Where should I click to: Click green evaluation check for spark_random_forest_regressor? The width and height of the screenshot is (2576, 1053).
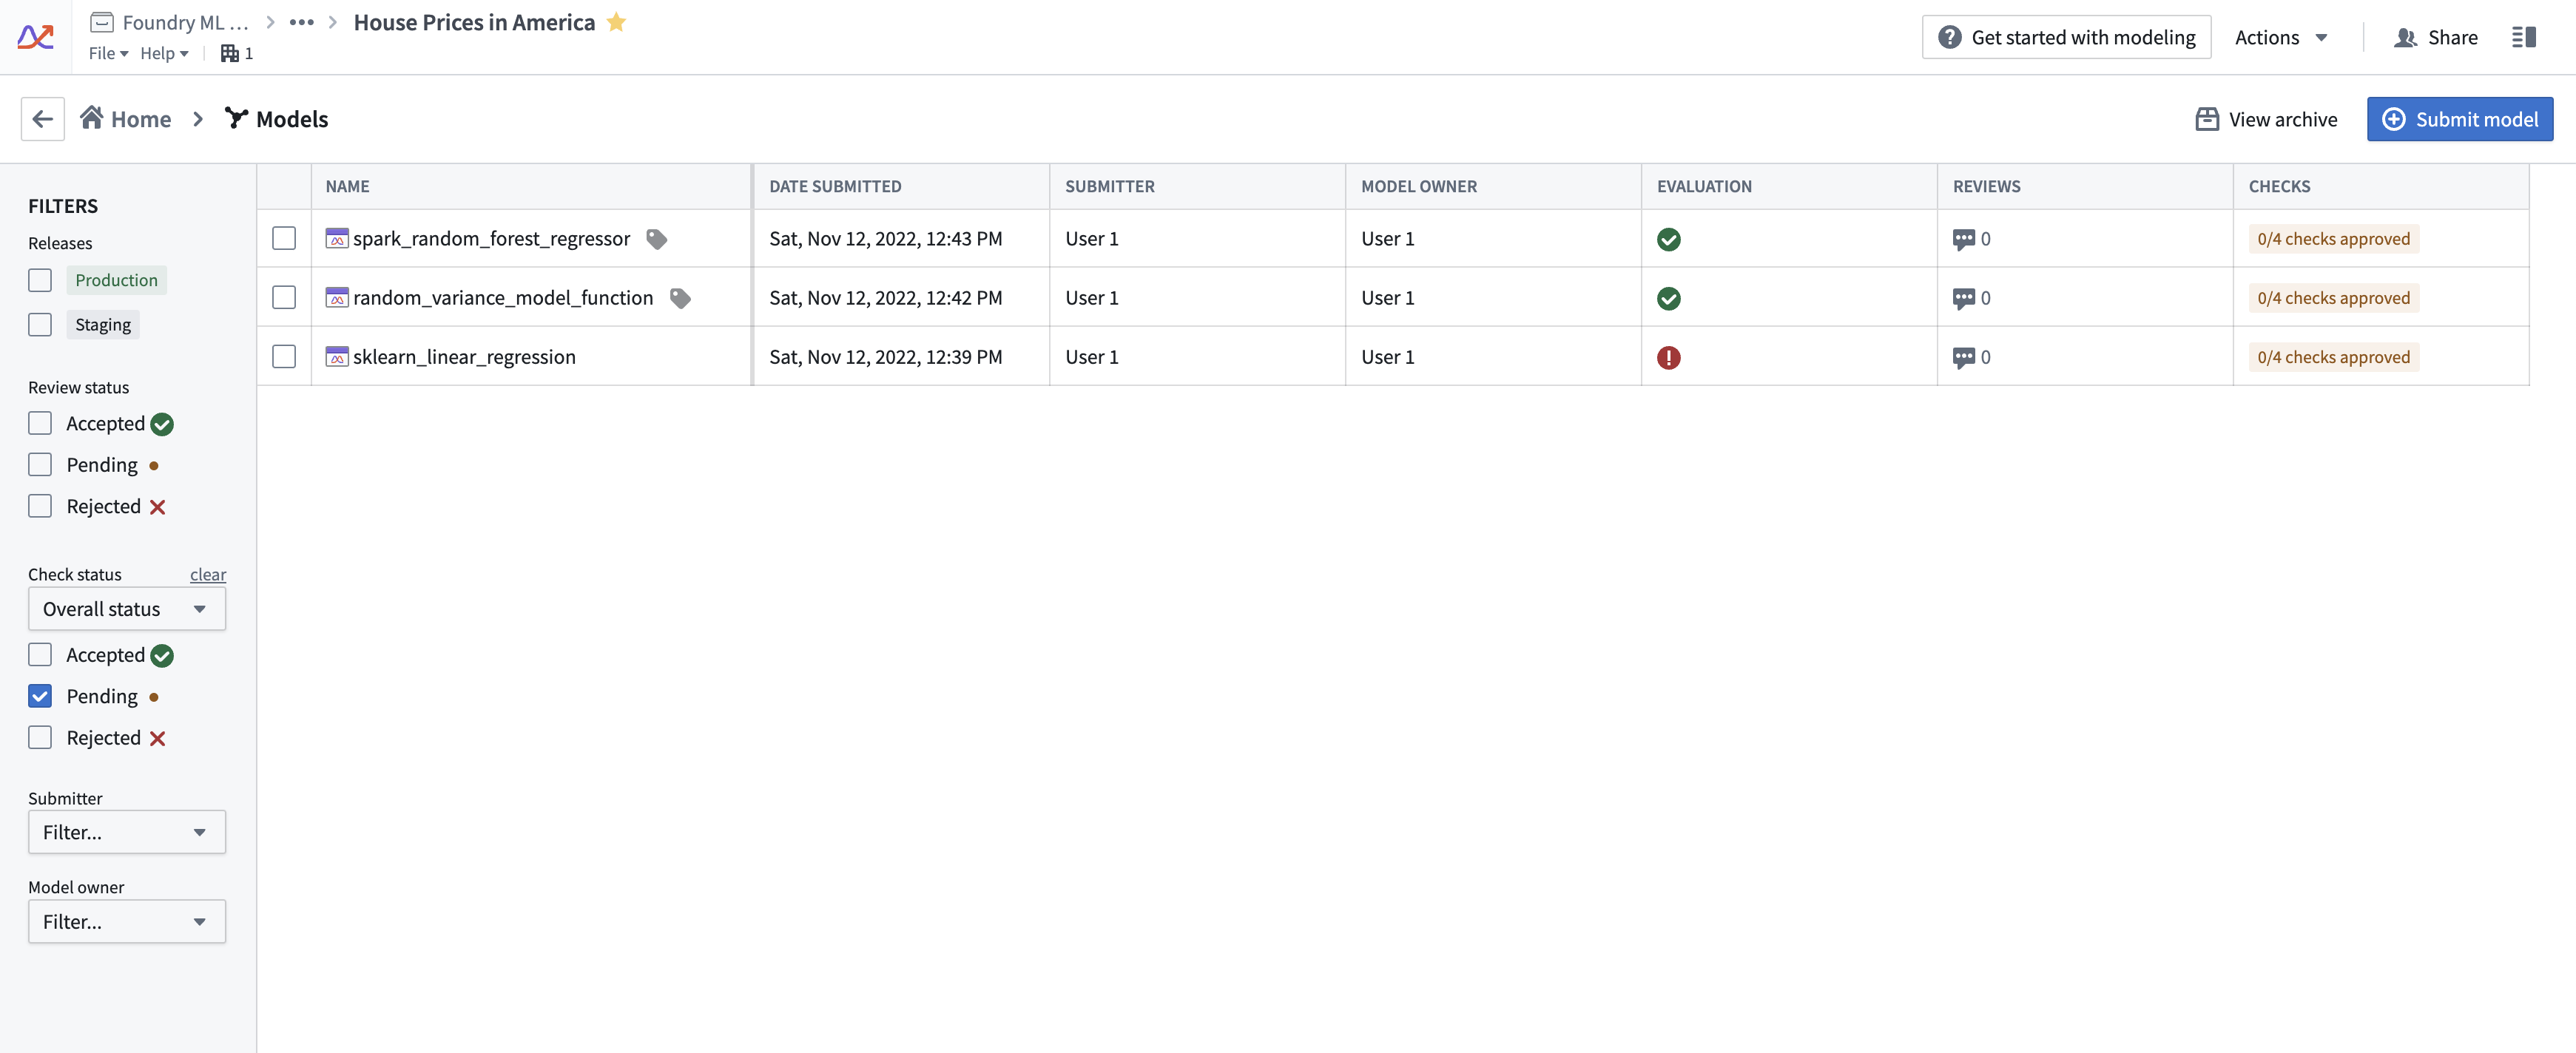(x=1668, y=239)
